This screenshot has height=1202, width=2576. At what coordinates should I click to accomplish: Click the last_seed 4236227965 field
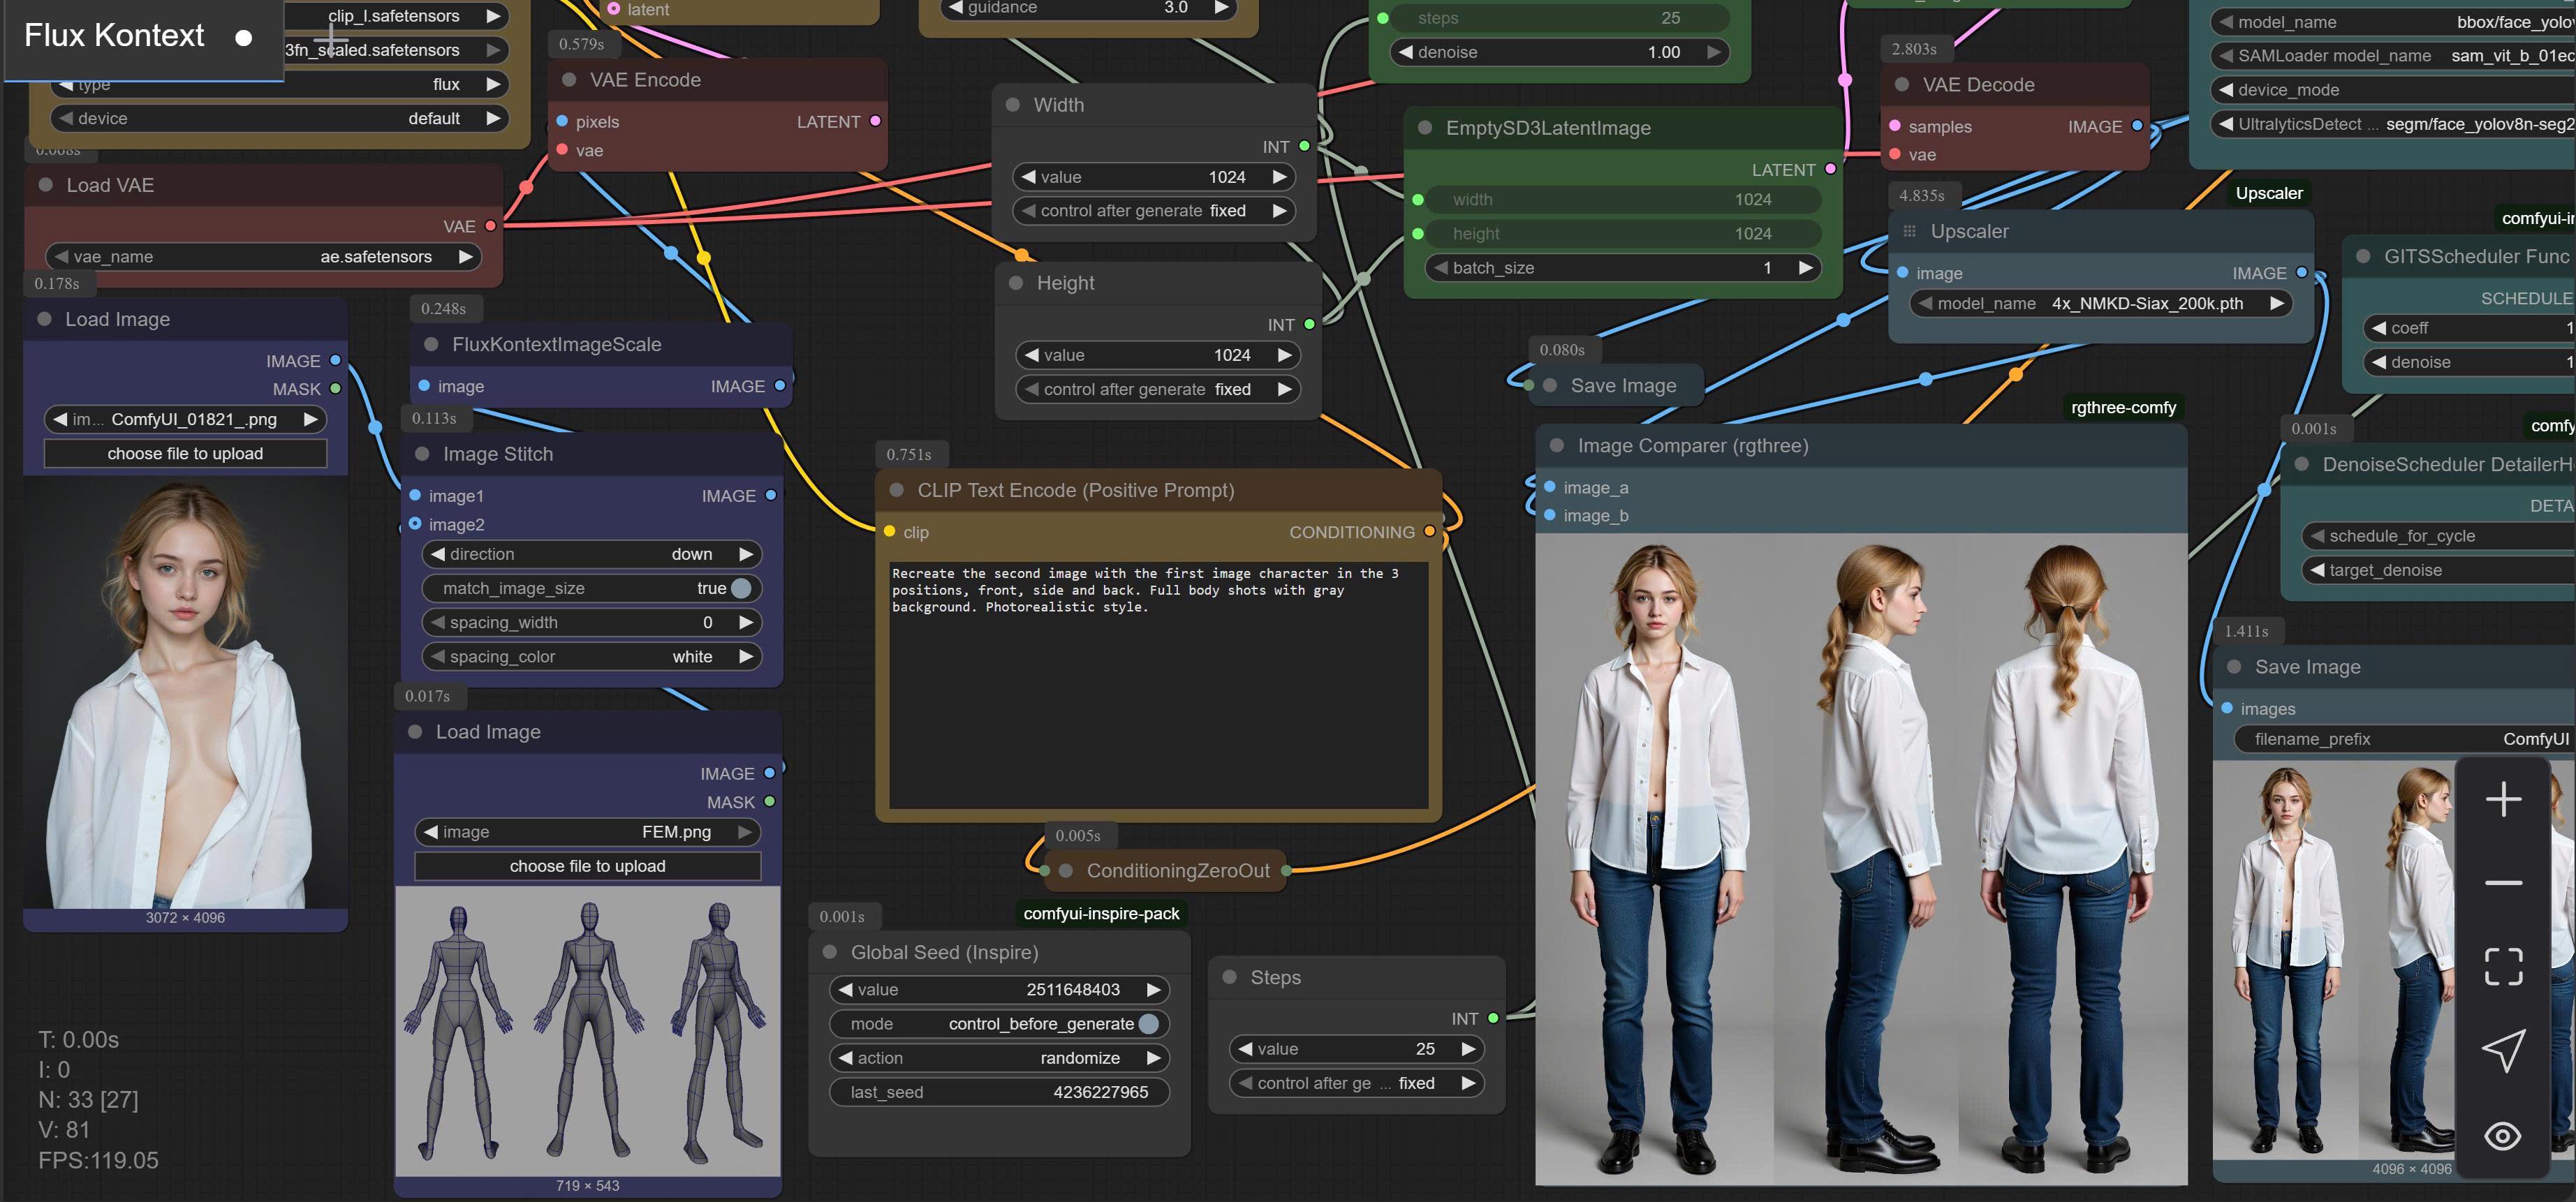click(999, 1092)
